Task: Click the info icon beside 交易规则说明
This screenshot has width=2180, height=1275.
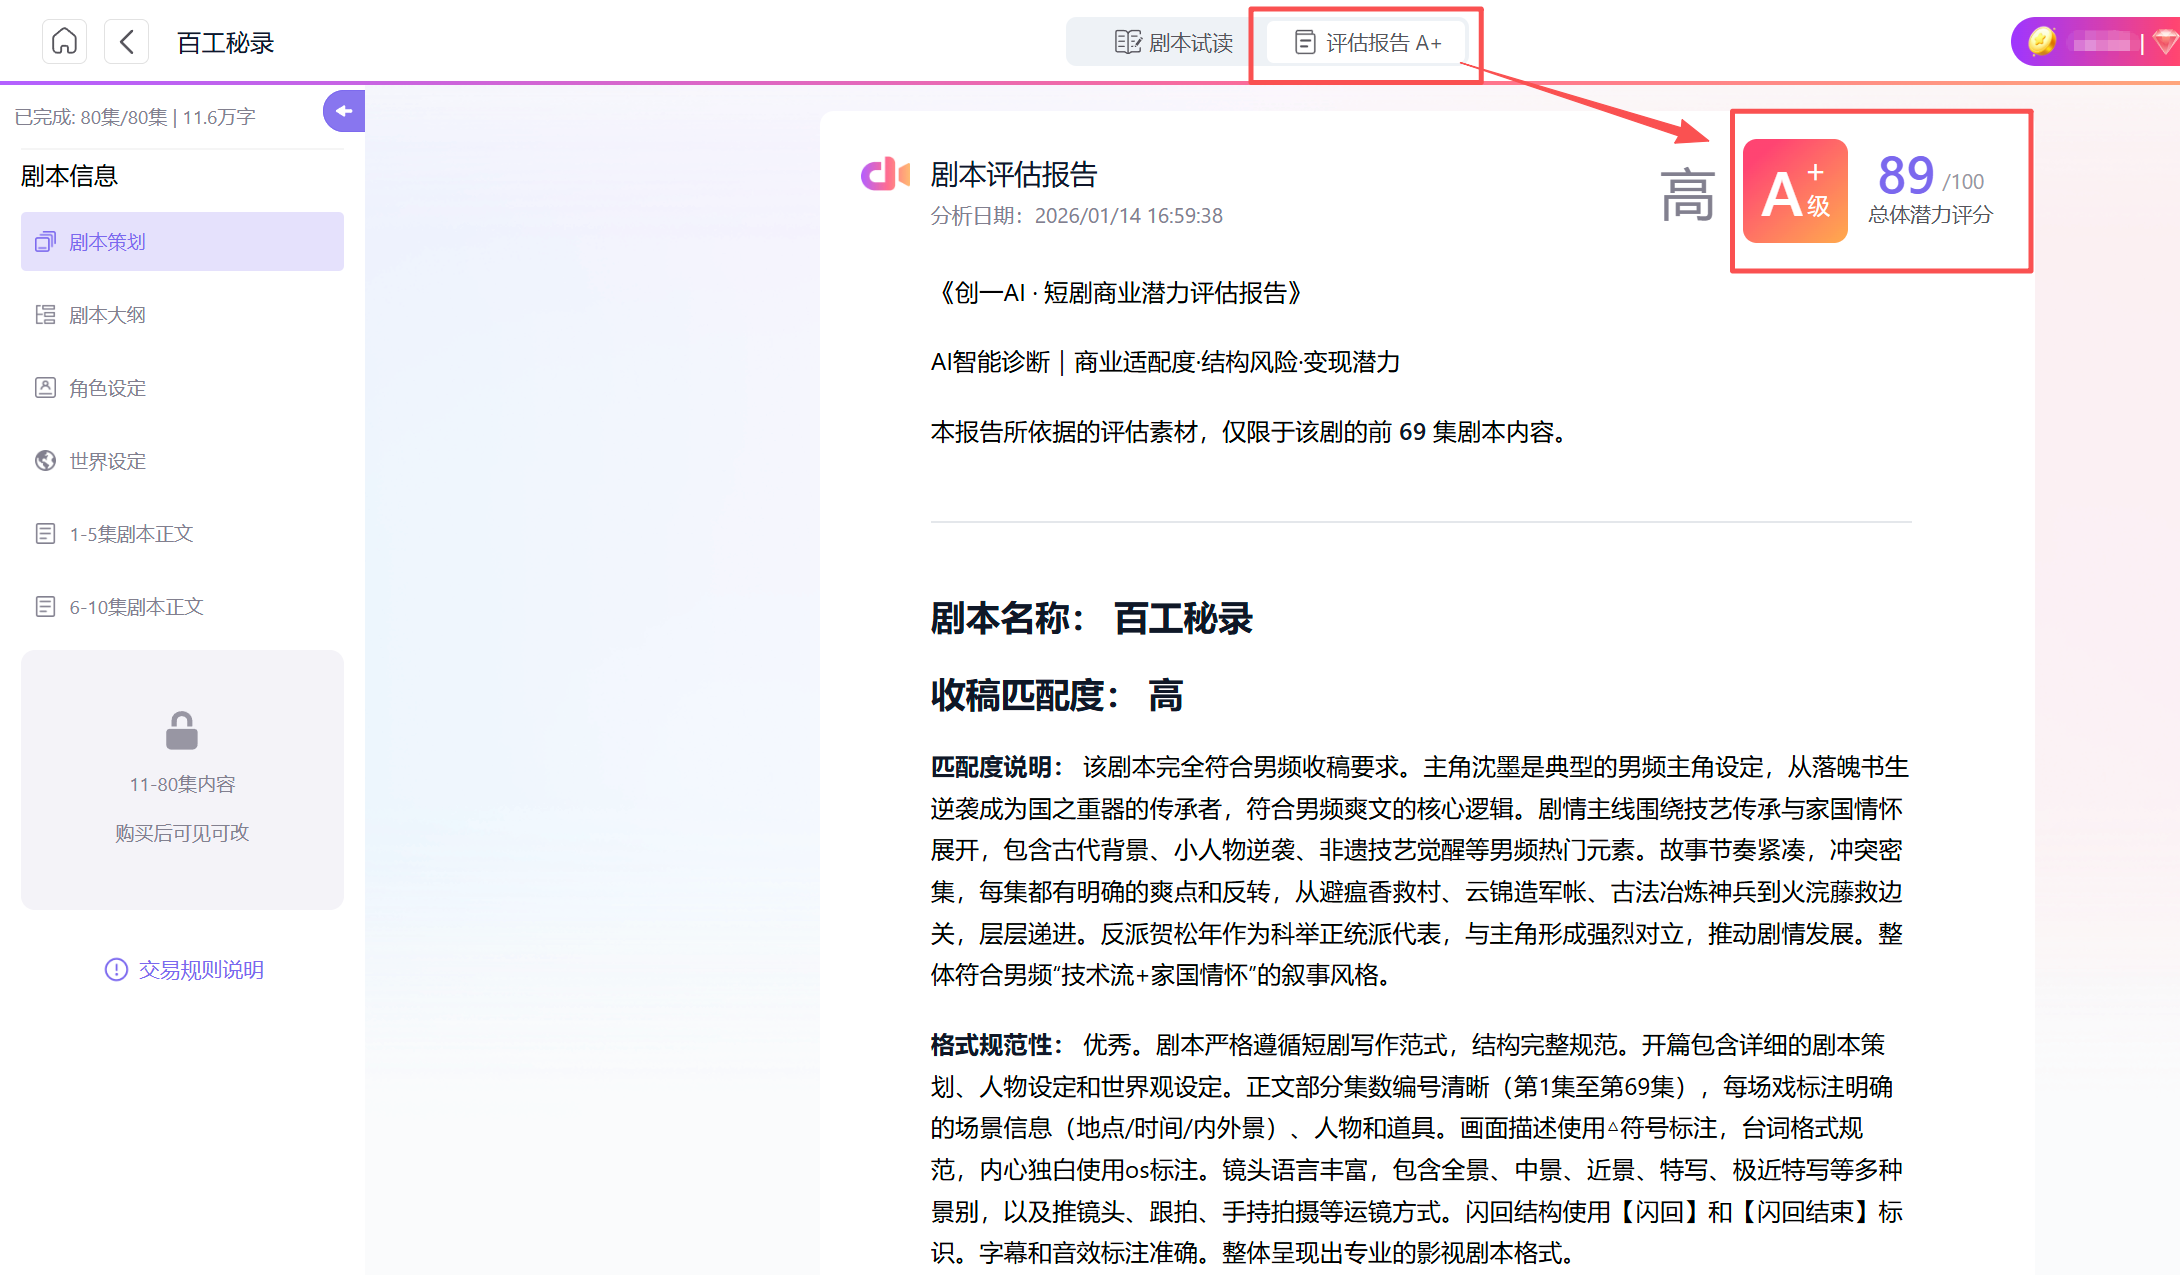Action: point(116,970)
